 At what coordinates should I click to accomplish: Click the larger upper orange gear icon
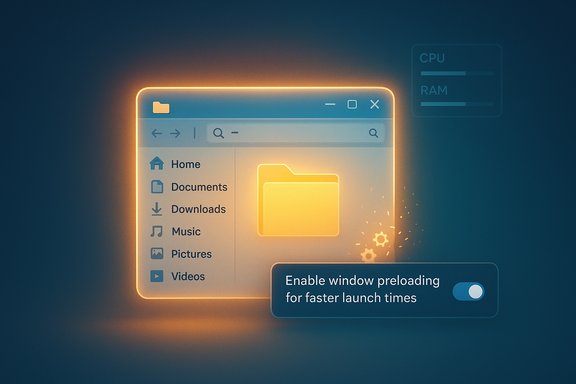point(381,239)
